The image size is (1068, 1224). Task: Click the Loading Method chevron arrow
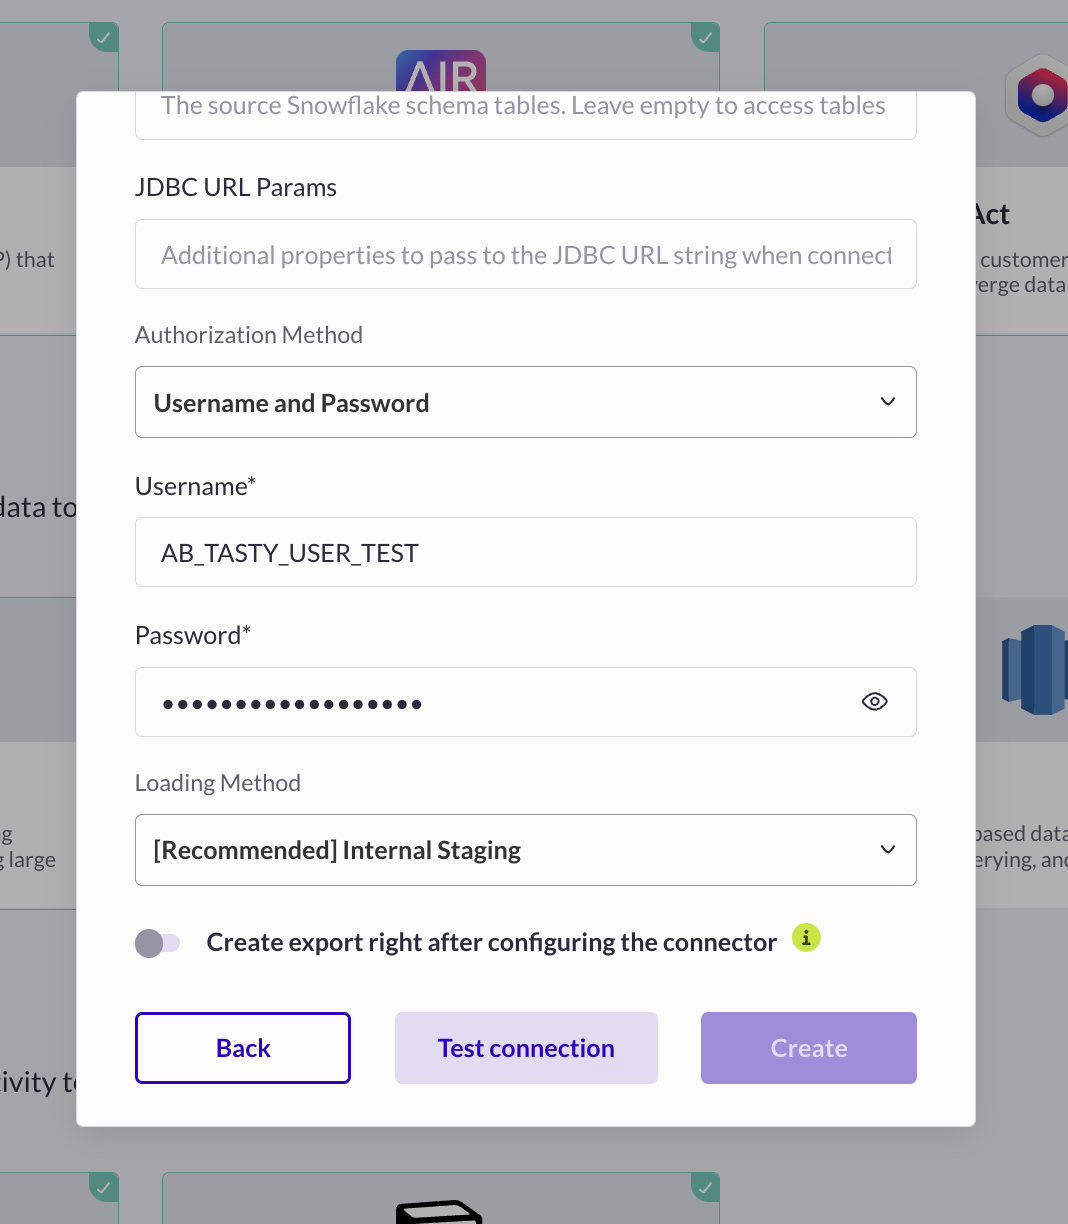coord(887,850)
